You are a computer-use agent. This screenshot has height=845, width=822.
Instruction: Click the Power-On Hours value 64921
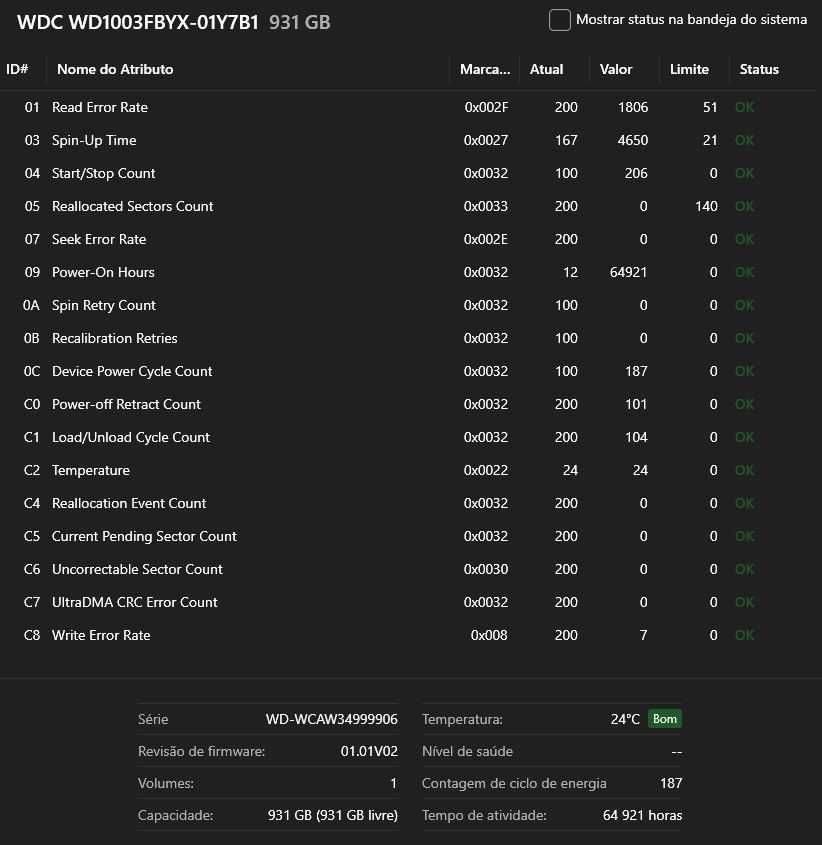point(628,272)
